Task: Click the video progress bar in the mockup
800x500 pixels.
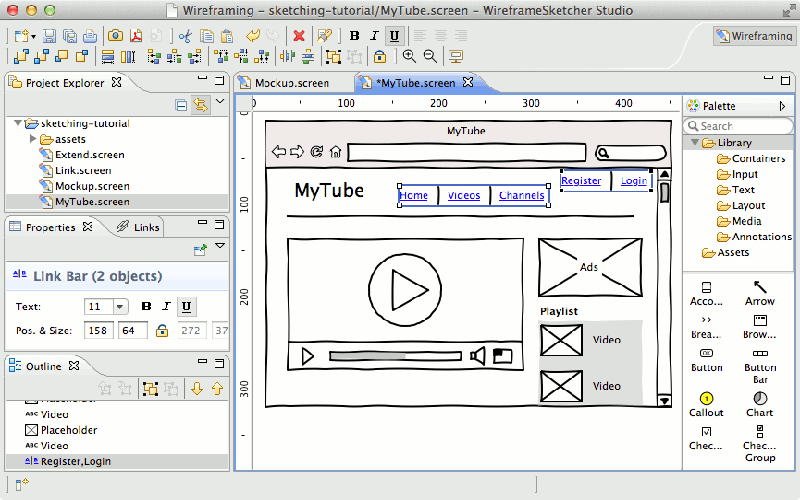Action: pos(395,356)
